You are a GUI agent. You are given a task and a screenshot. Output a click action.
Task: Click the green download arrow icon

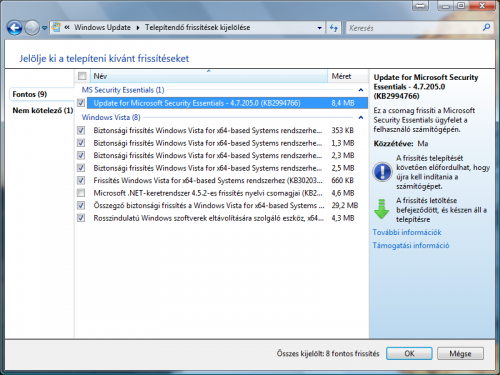(x=381, y=209)
